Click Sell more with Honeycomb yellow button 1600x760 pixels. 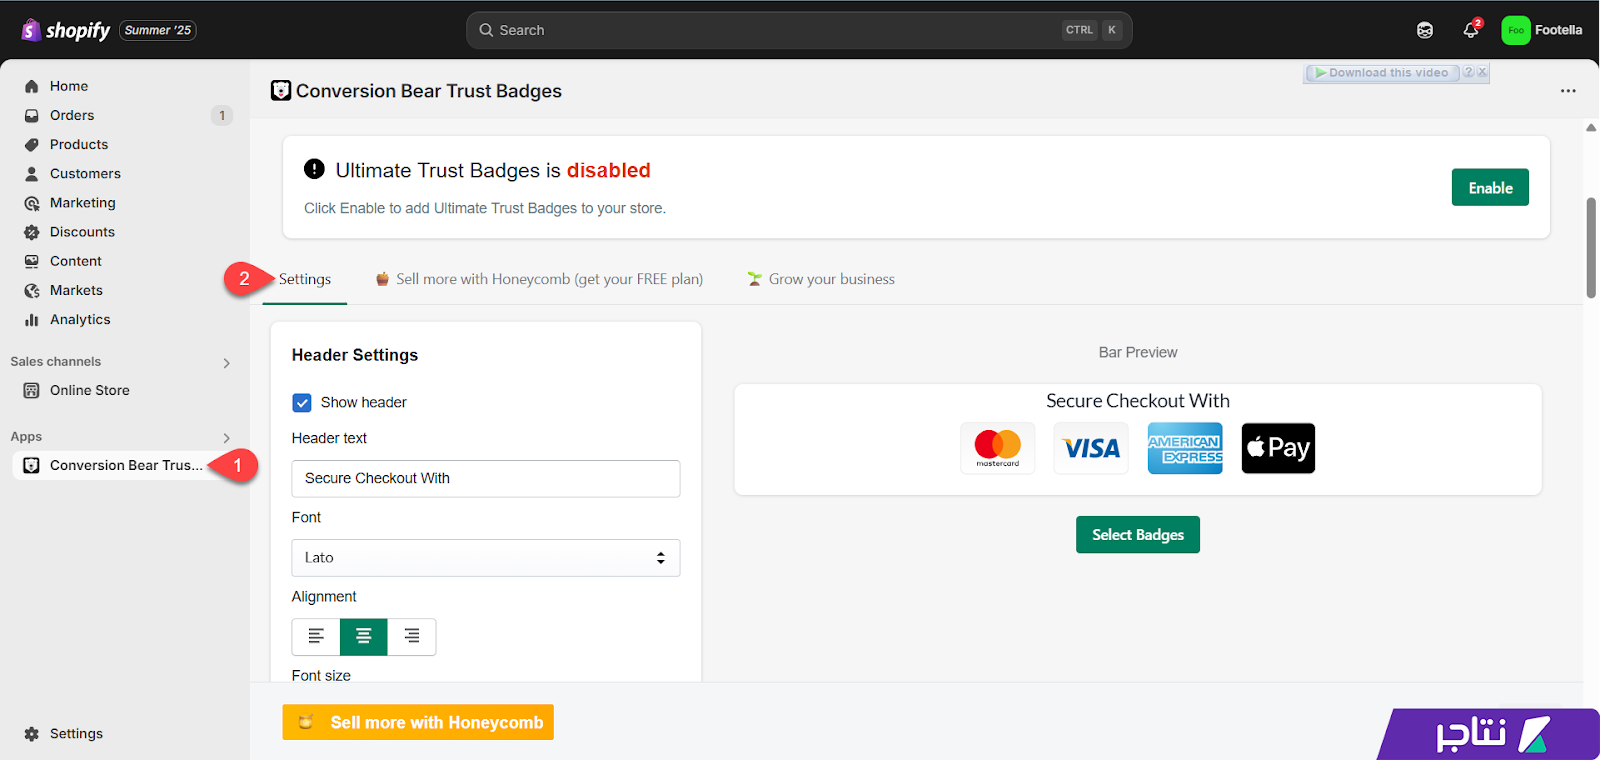coord(418,722)
